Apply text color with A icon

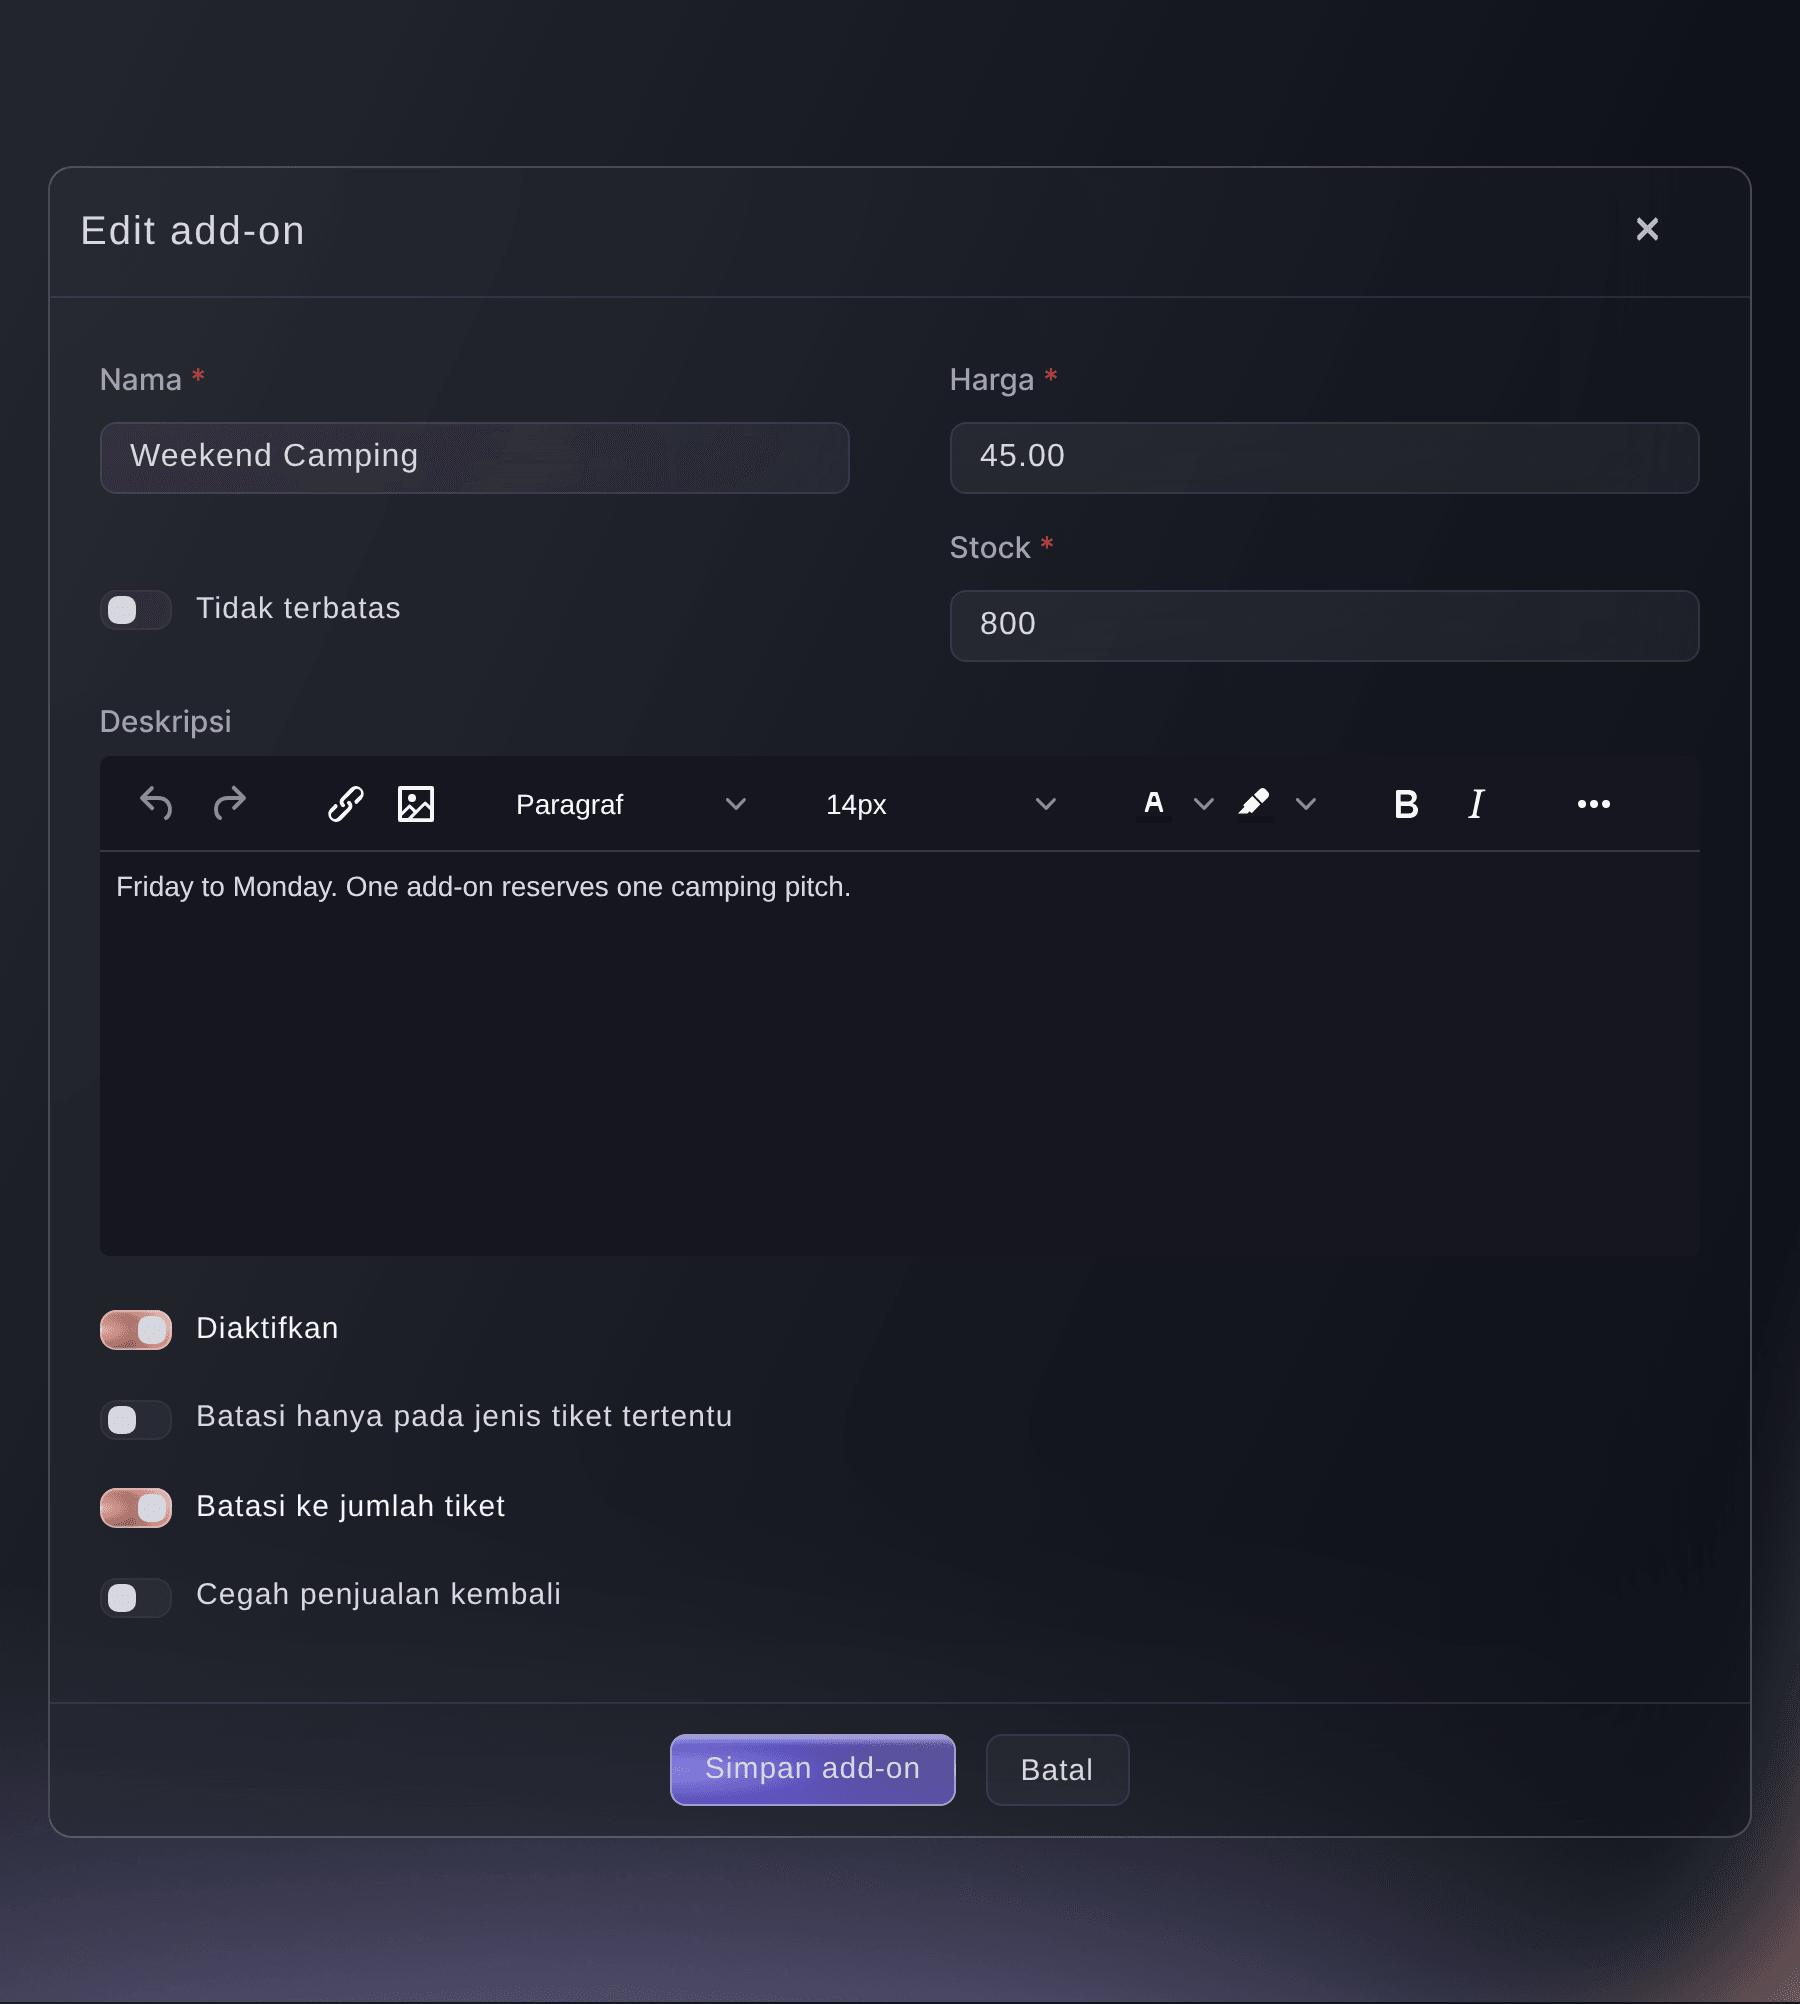coord(1154,804)
